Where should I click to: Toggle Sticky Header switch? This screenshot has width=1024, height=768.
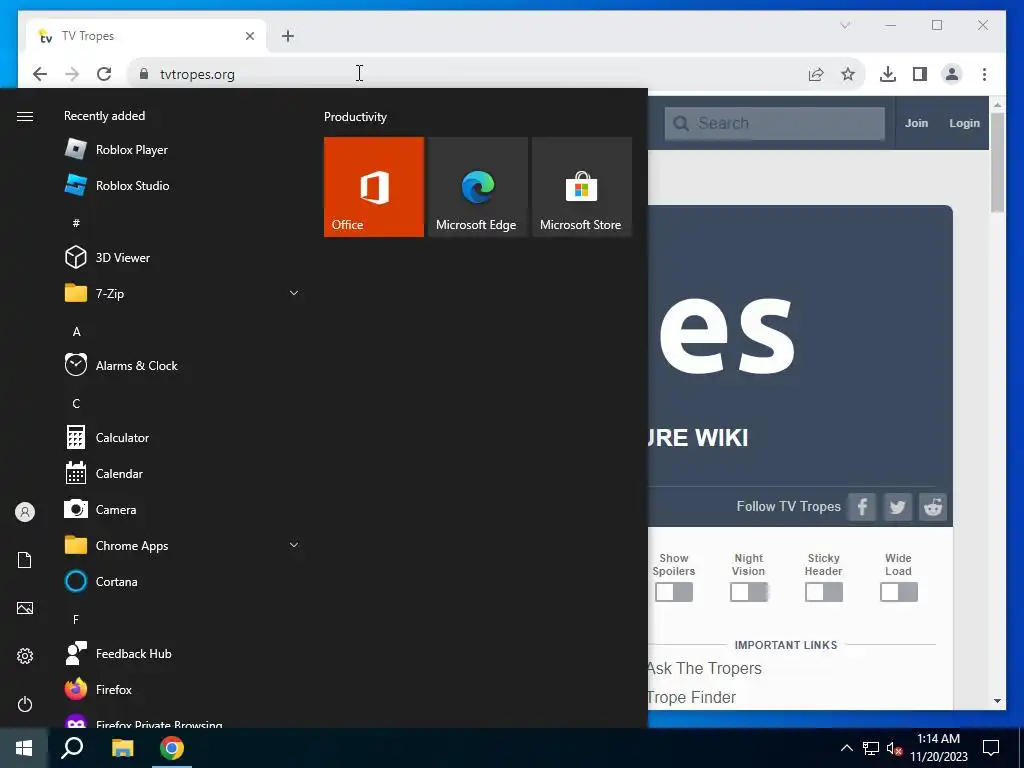[824, 592]
